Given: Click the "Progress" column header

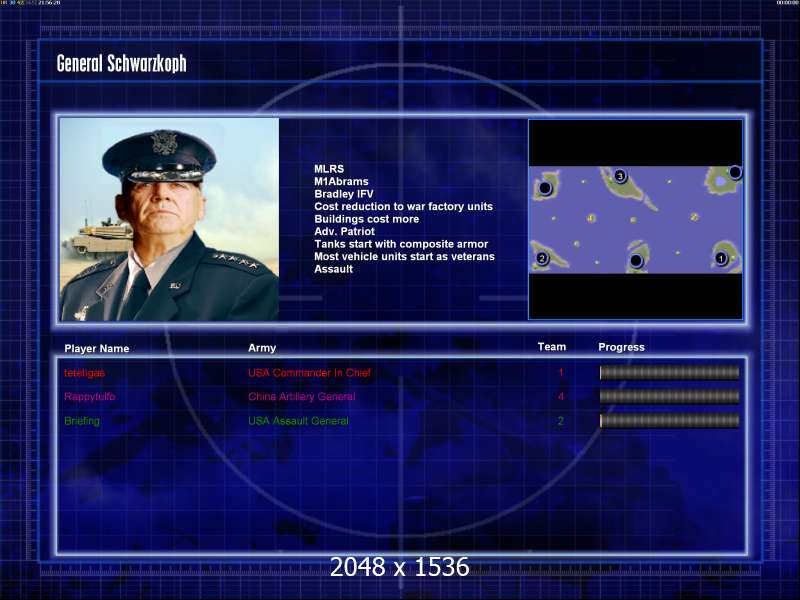Looking at the screenshot, I should point(621,347).
